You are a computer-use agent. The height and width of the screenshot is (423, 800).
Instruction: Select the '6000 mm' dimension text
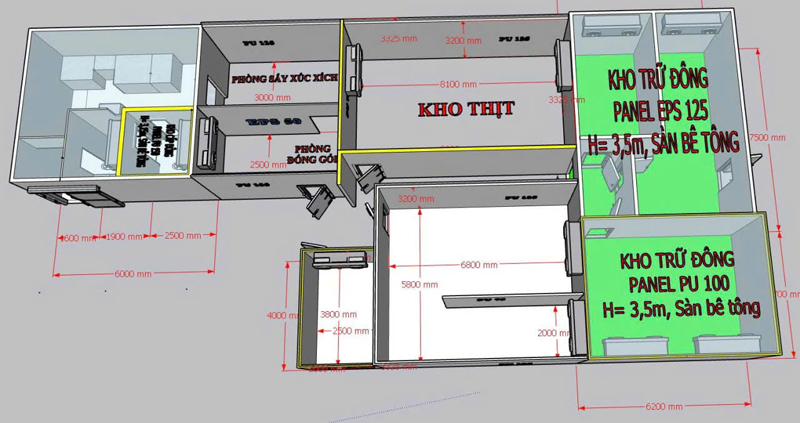[133, 274]
